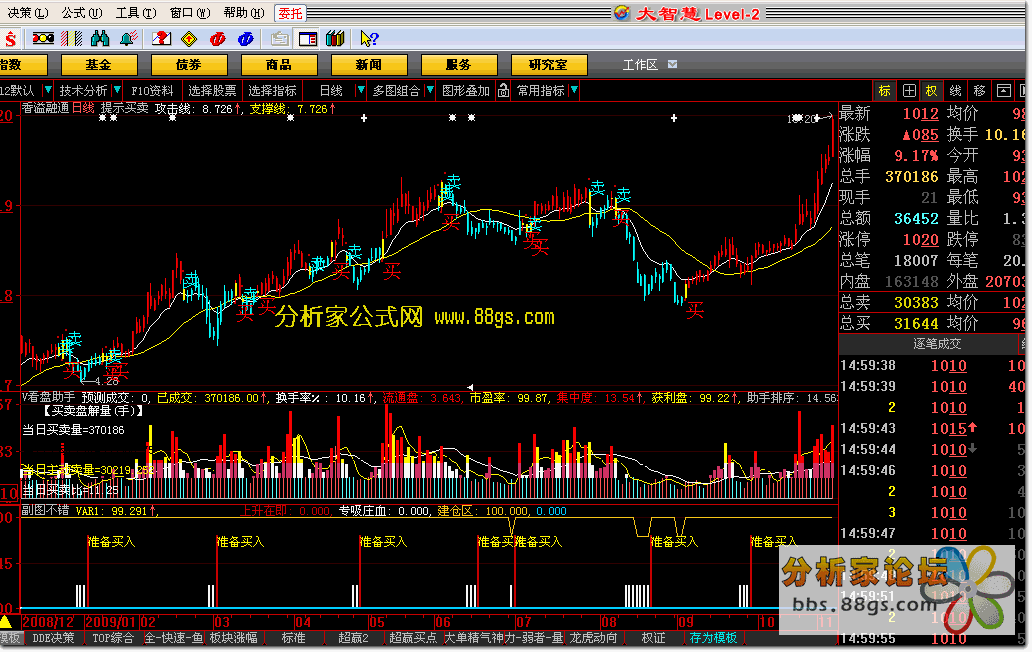Switch to the 标准 bottom tab

pos(294,638)
